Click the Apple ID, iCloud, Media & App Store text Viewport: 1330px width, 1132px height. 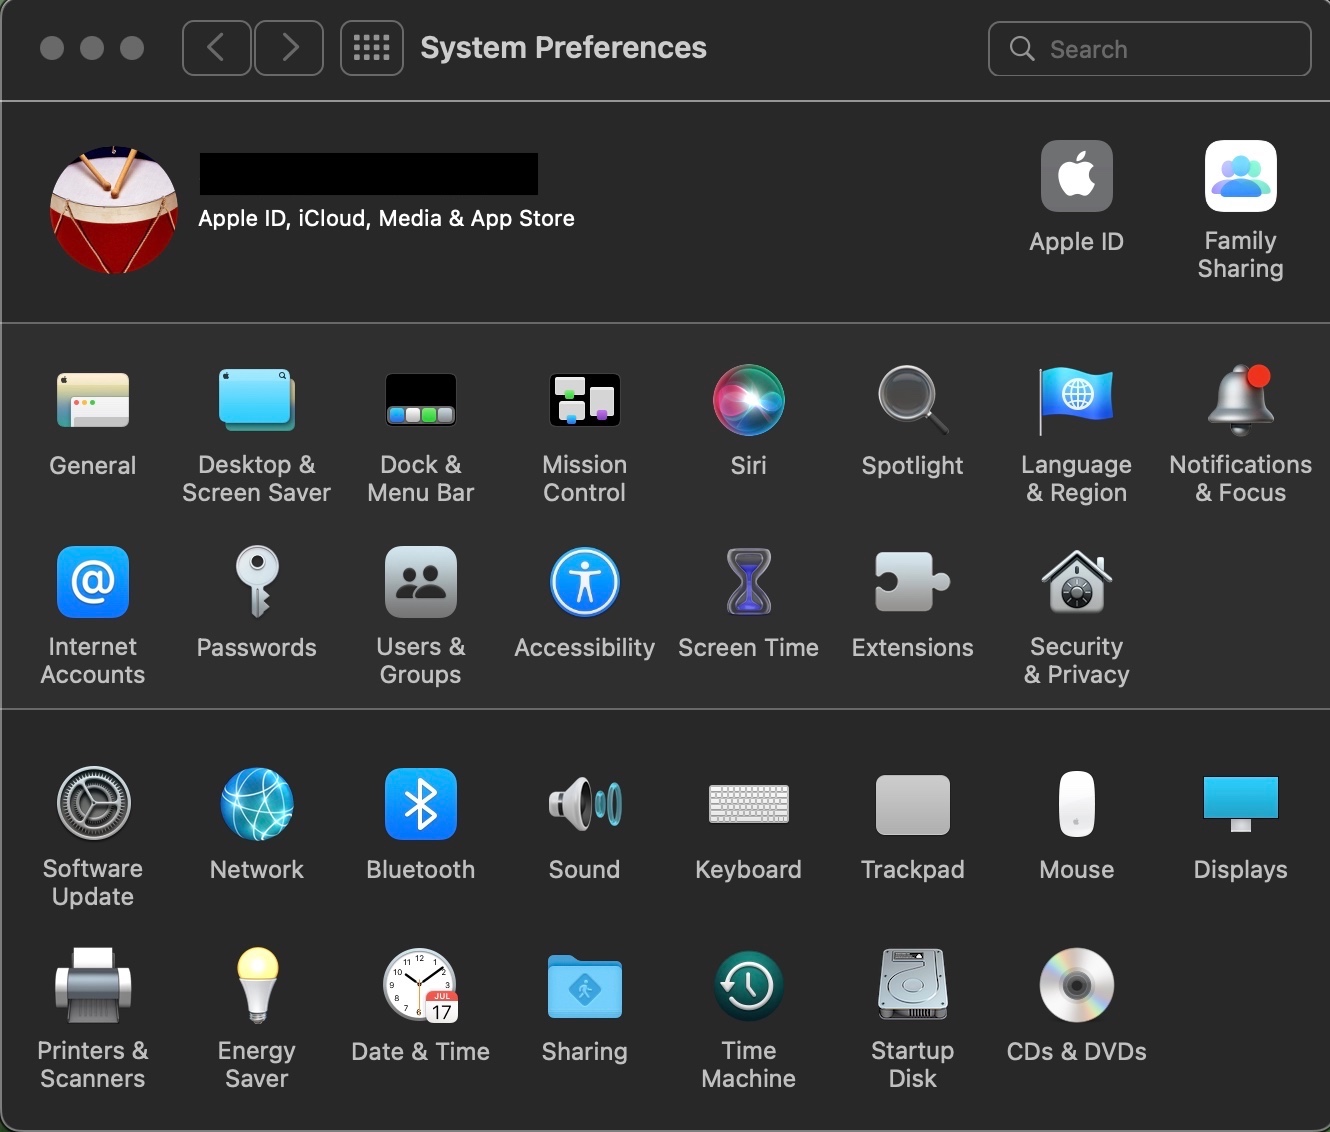(386, 218)
